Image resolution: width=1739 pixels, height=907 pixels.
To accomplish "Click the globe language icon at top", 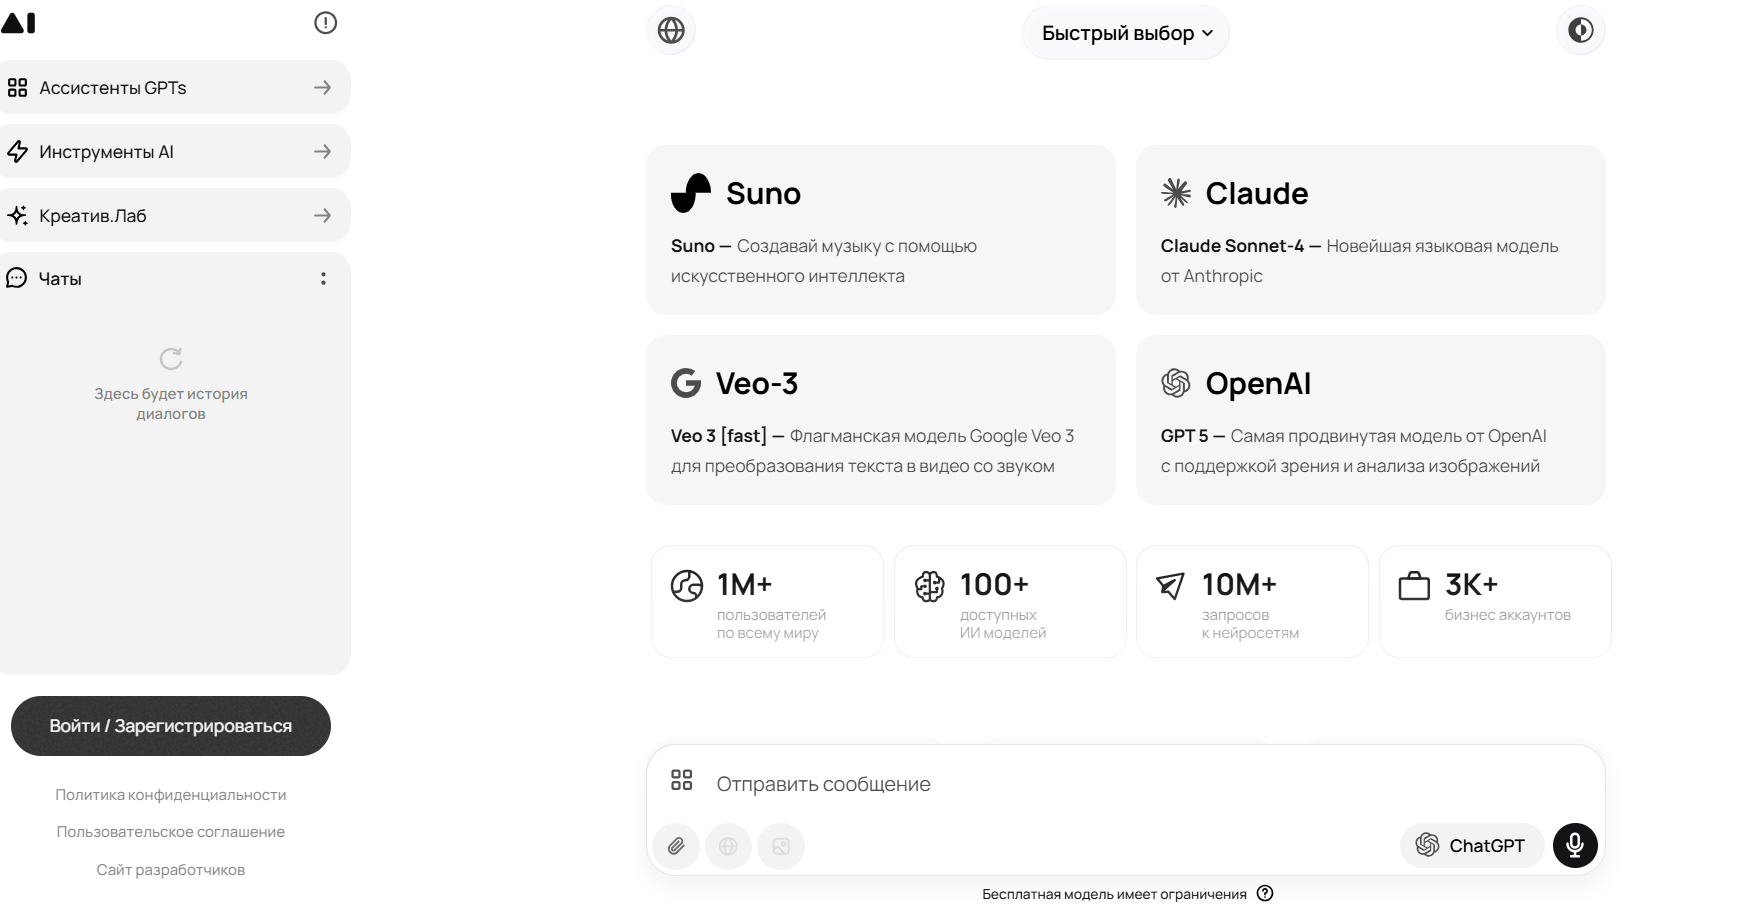I will [x=671, y=31].
